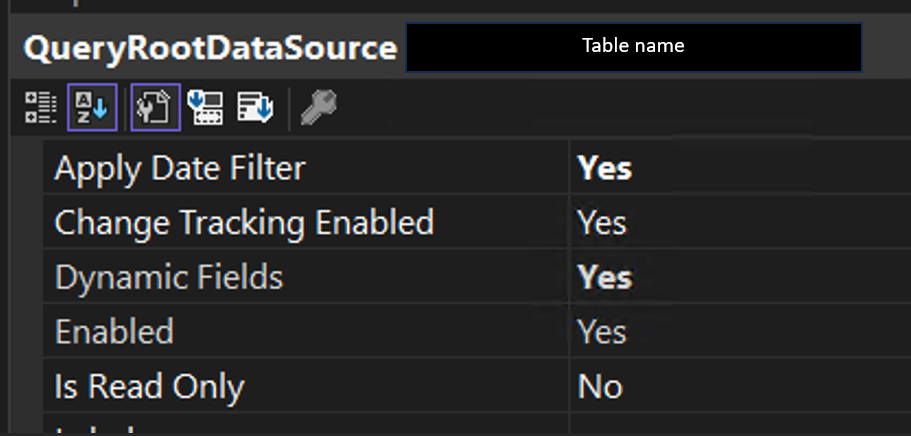
Task: Open the Apply Date Filter value dropdown
Action: click(740, 168)
